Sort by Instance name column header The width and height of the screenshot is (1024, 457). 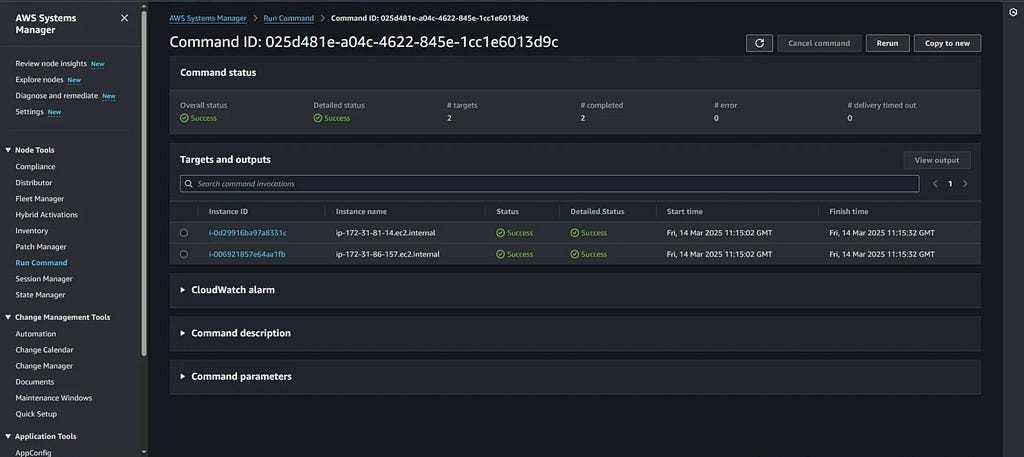361,212
